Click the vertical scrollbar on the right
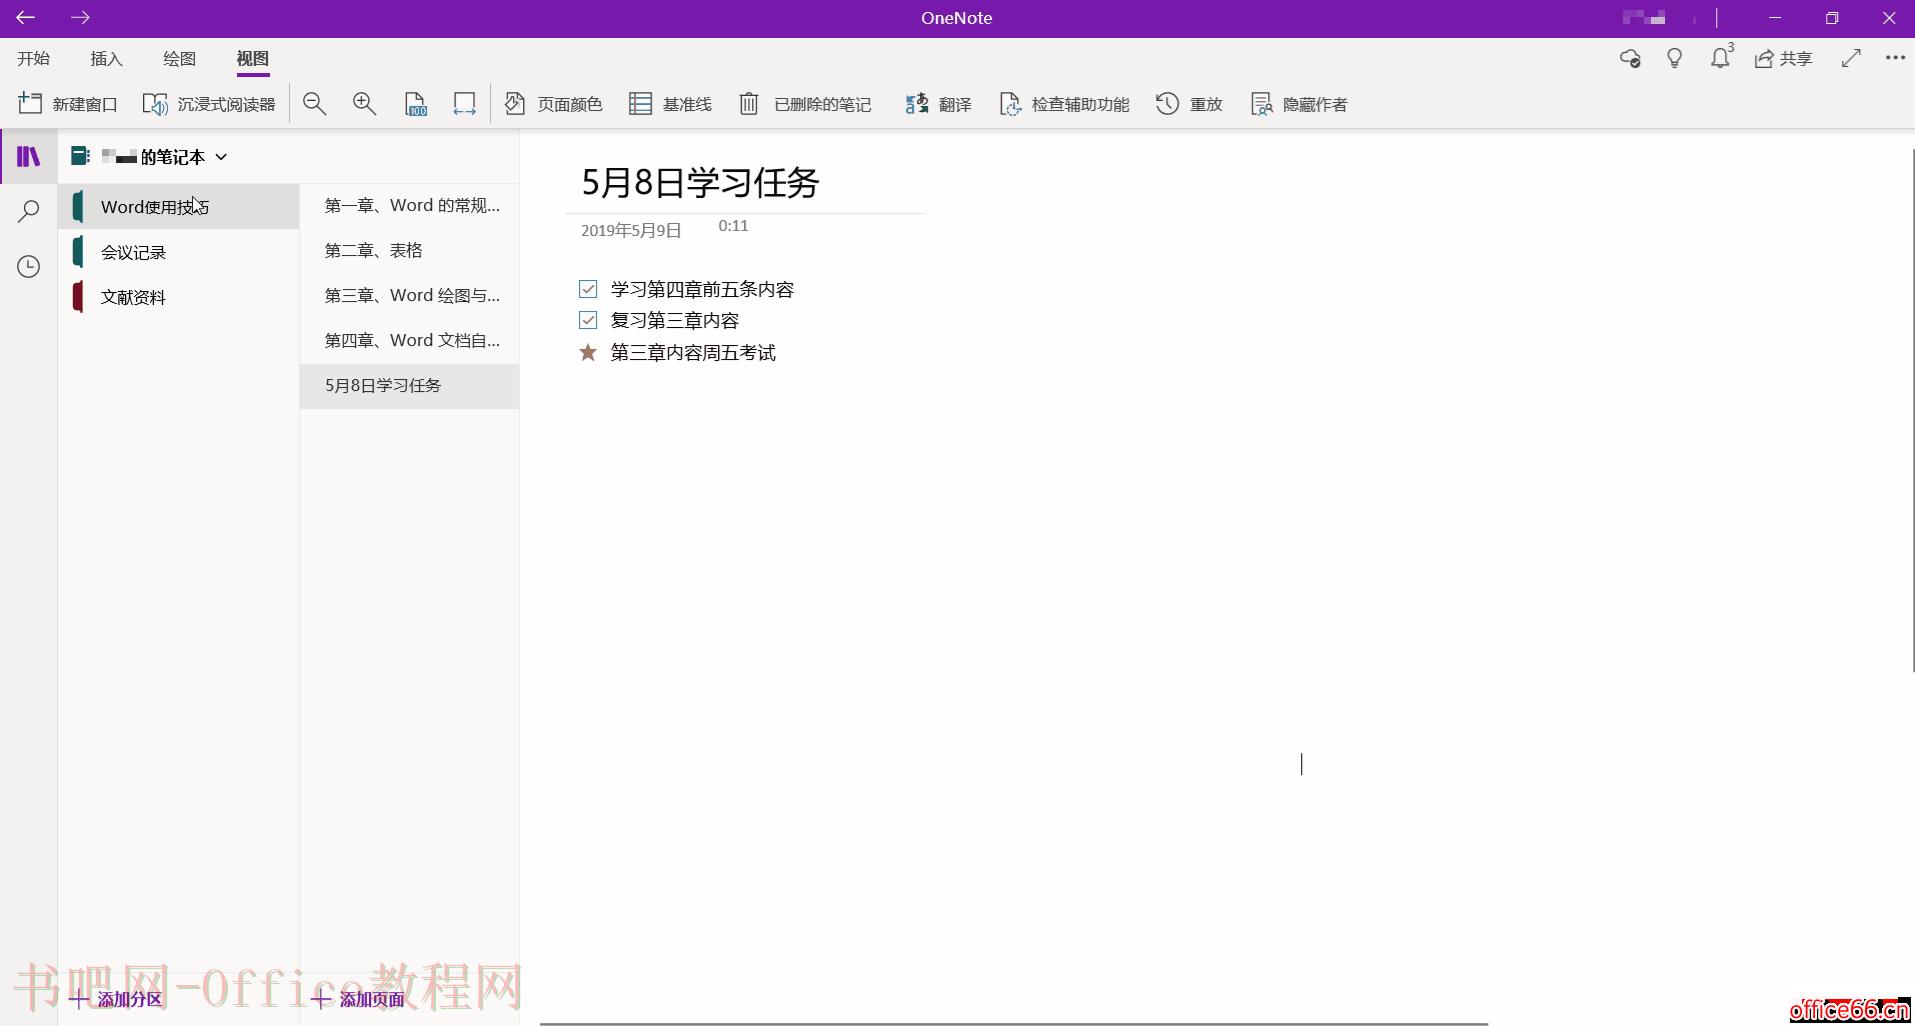The image size is (1915, 1026). click(x=1912, y=410)
